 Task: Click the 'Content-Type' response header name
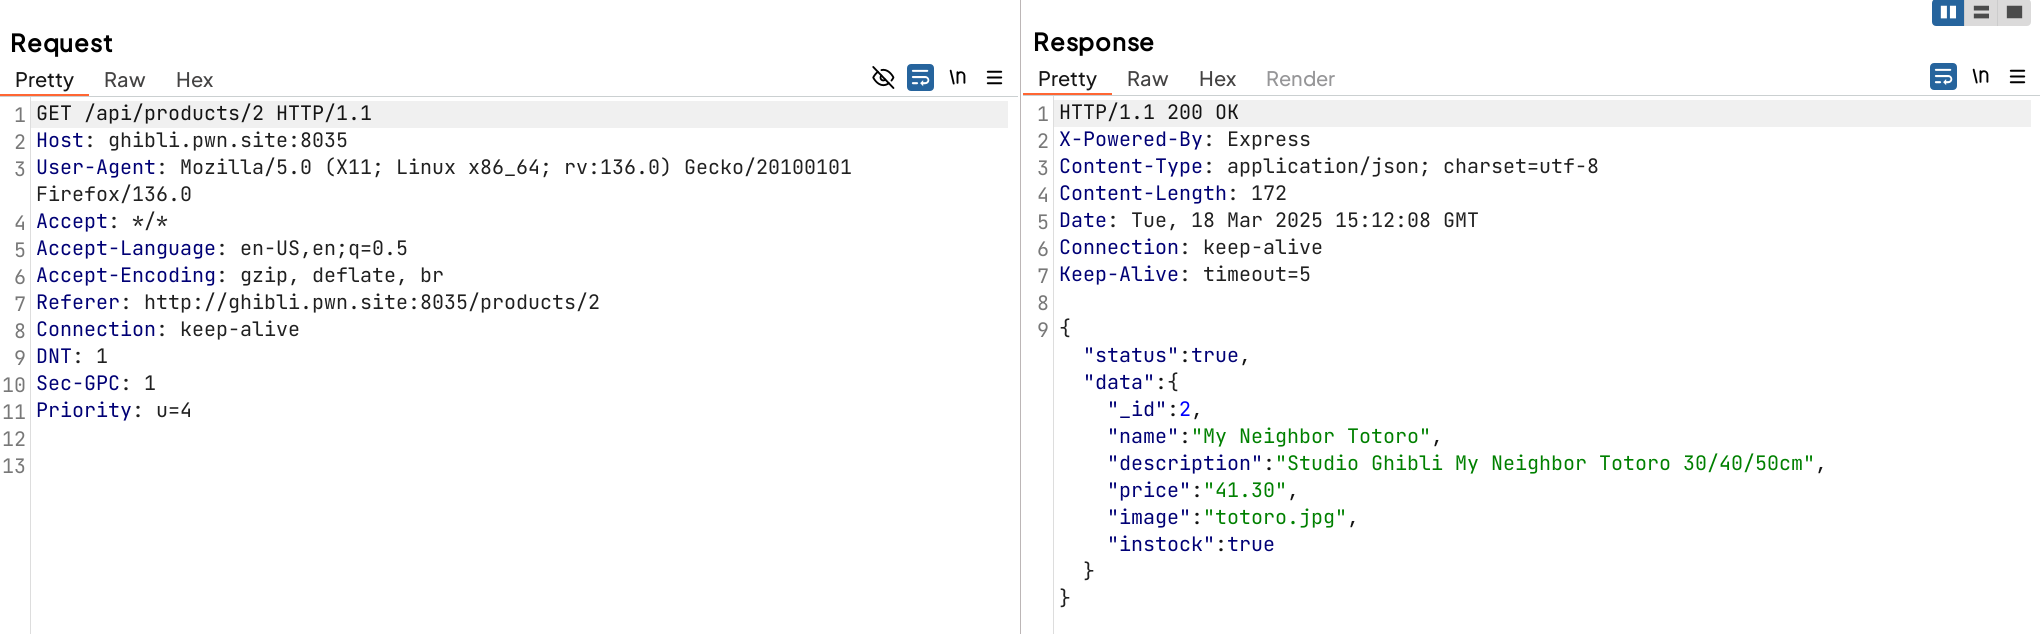1131,167
